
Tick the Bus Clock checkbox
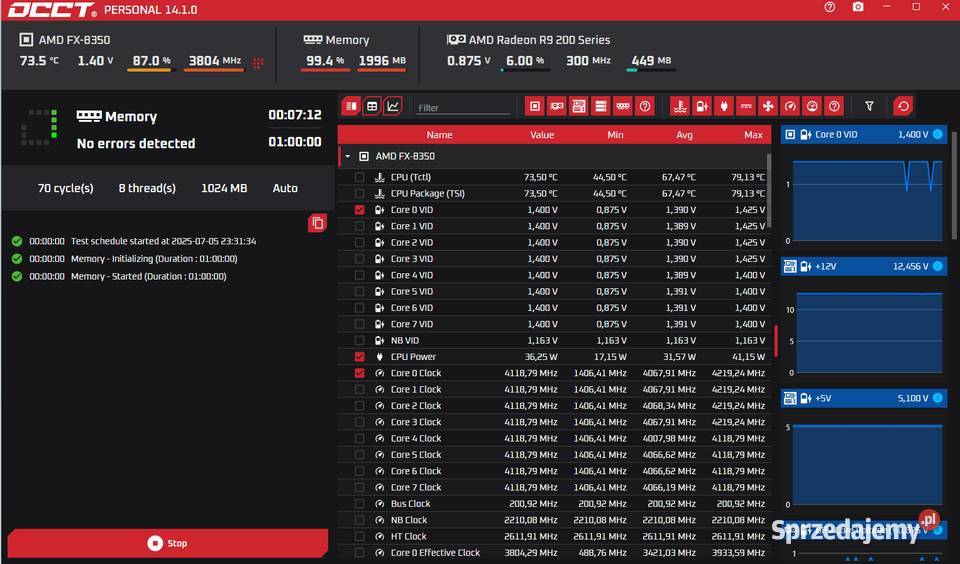(359, 503)
